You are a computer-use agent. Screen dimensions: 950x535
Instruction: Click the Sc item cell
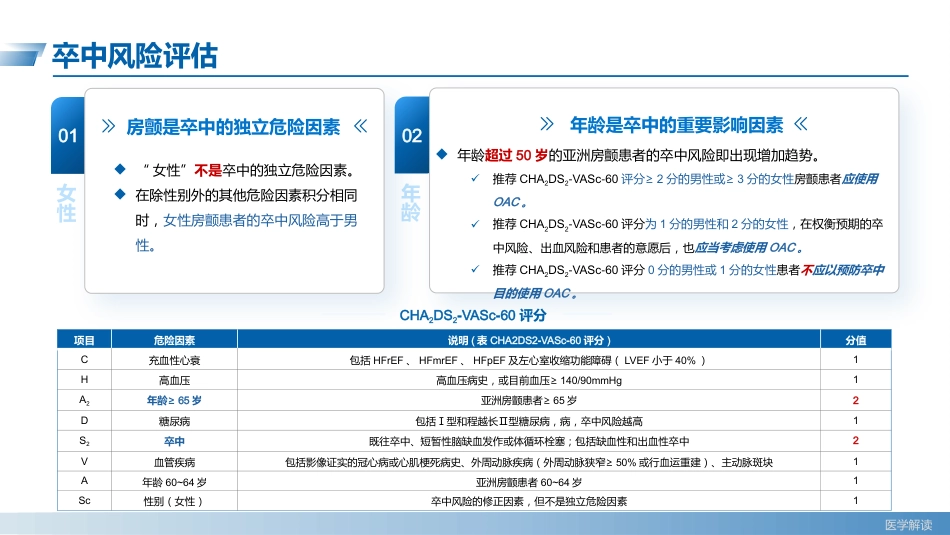pyautogui.click(x=84, y=501)
